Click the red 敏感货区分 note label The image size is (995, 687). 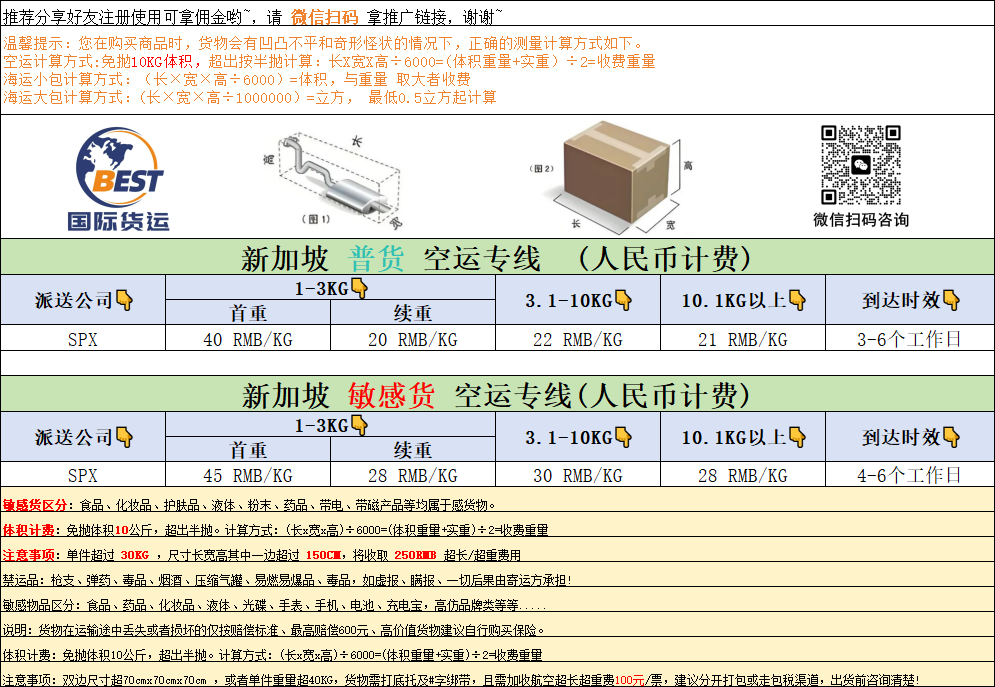[x=35, y=505]
